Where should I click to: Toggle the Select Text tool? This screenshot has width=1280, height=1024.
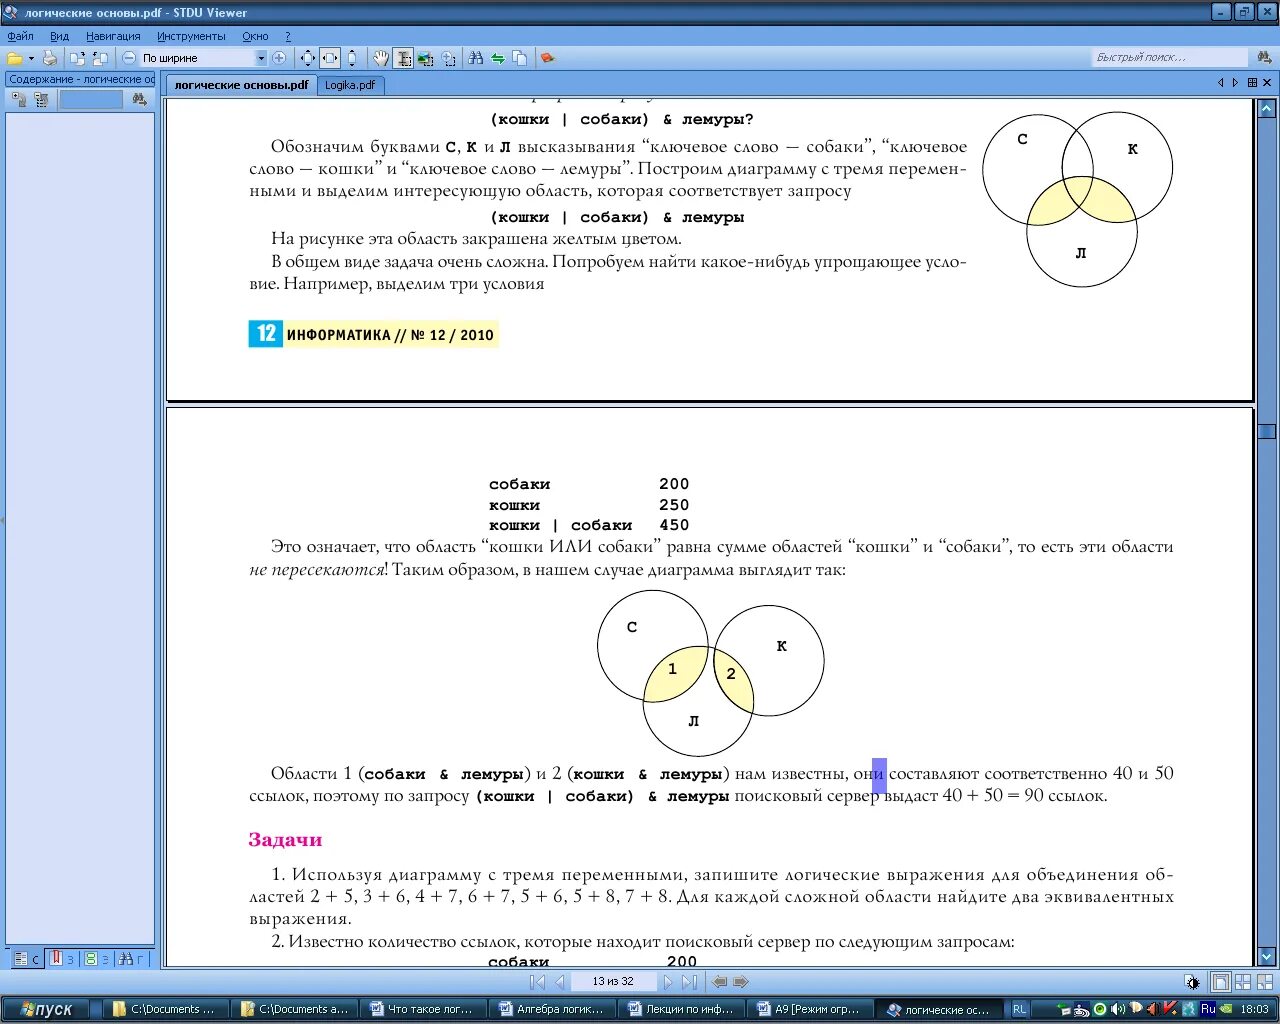pos(403,58)
